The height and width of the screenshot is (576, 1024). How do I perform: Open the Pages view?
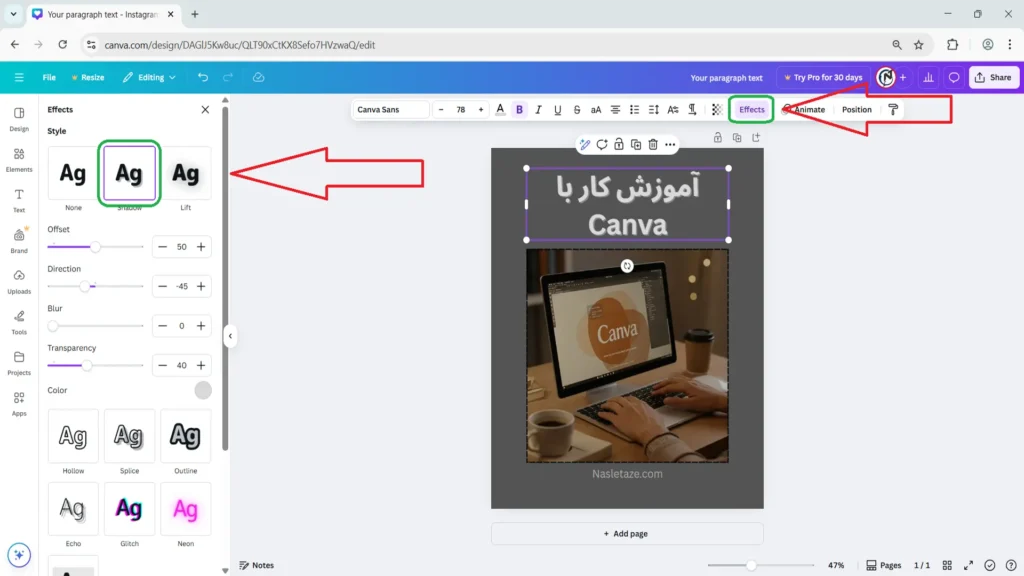pyautogui.click(x=884, y=565)
